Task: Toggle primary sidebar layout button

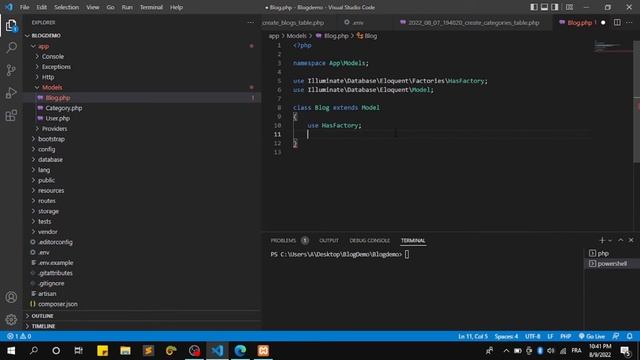Action: tap(534, 7)
